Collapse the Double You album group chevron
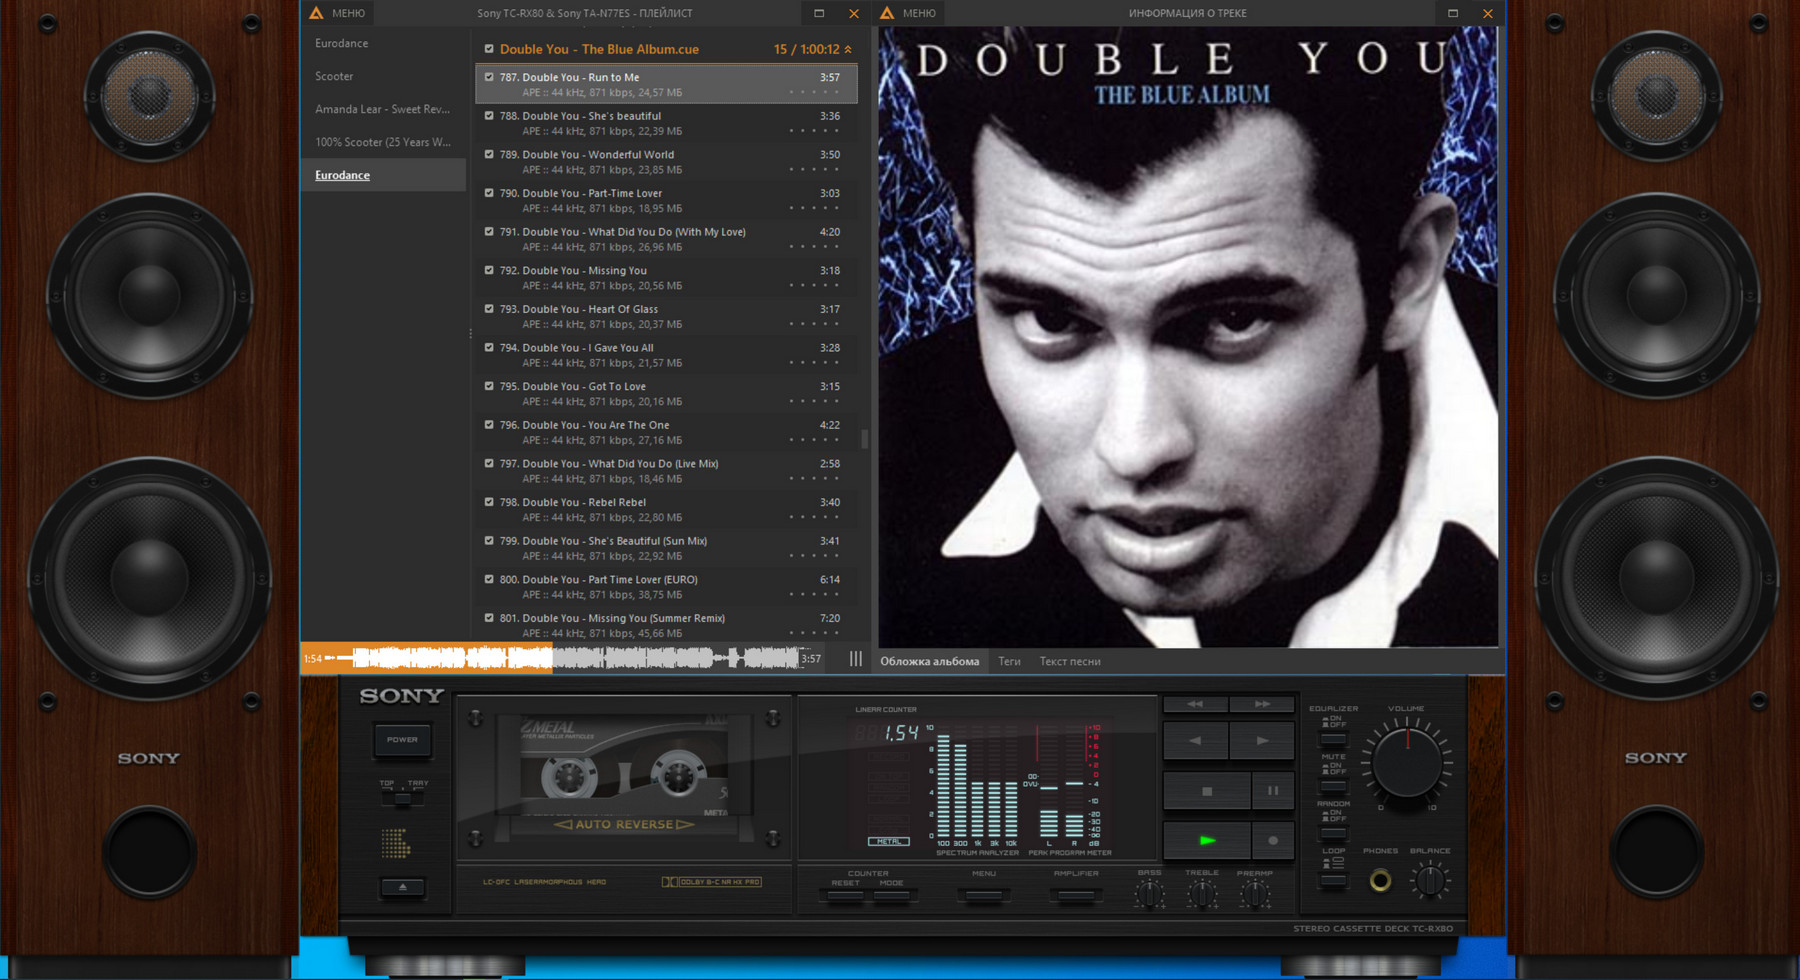This screenshot has height=980, width=1800. pyautogui.click(x=848, y=49)
